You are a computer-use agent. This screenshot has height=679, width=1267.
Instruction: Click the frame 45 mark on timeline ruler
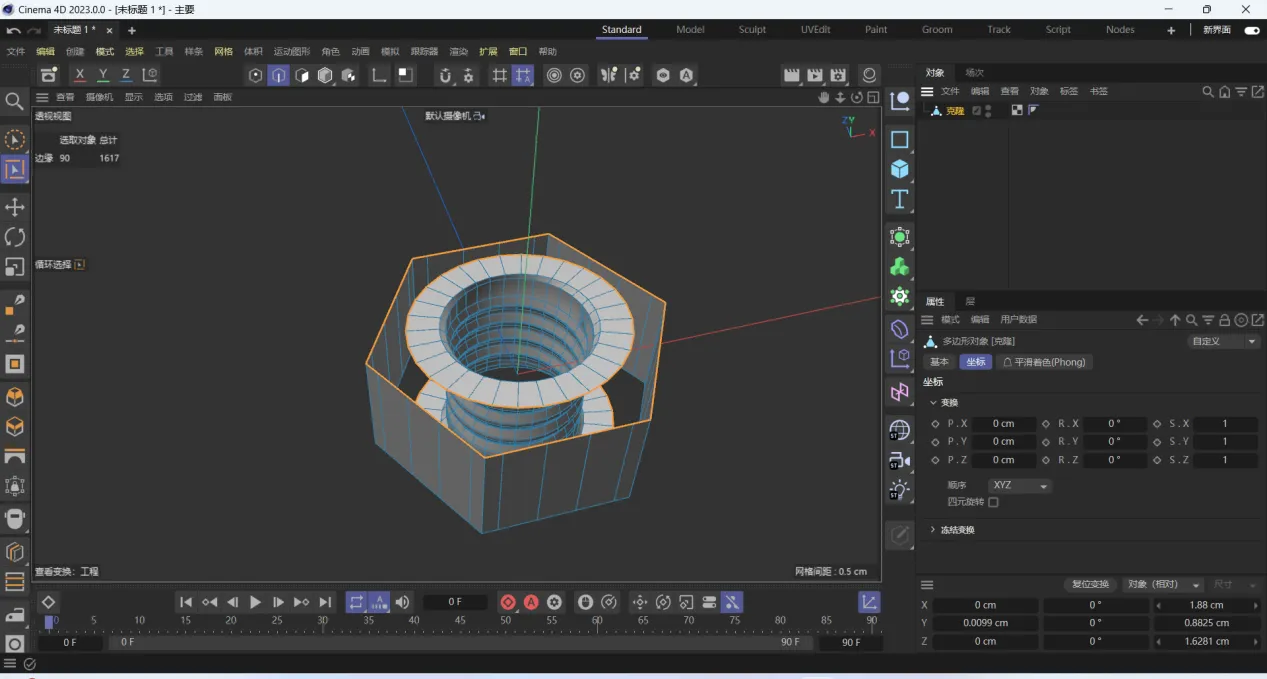point(460,621)
